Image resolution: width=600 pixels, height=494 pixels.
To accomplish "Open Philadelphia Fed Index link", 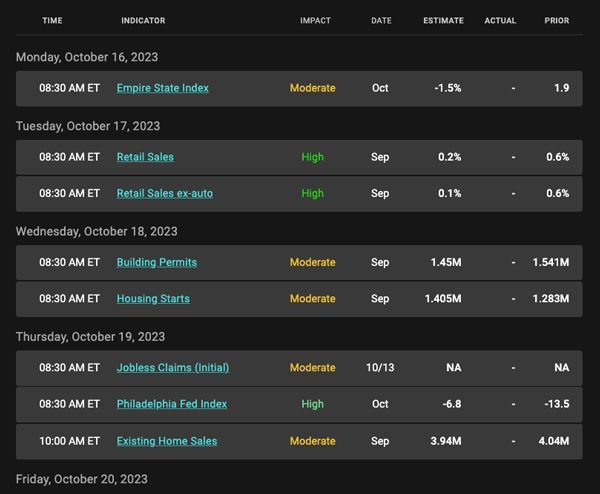I will tap(171, 404).
